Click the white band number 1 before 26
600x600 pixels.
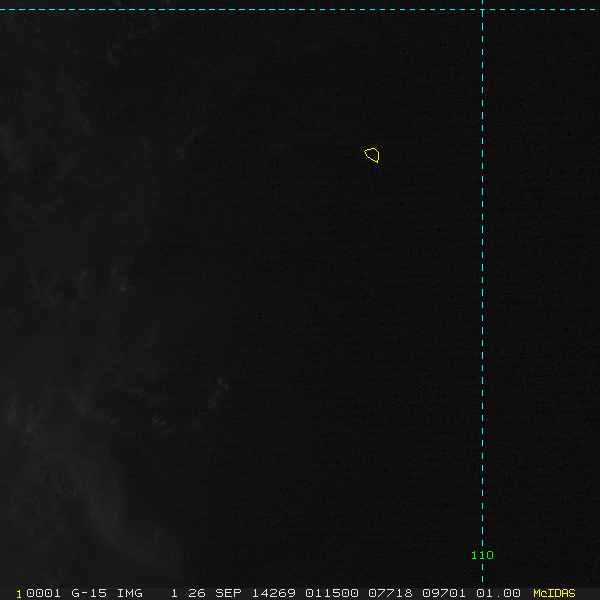point(174,593)
